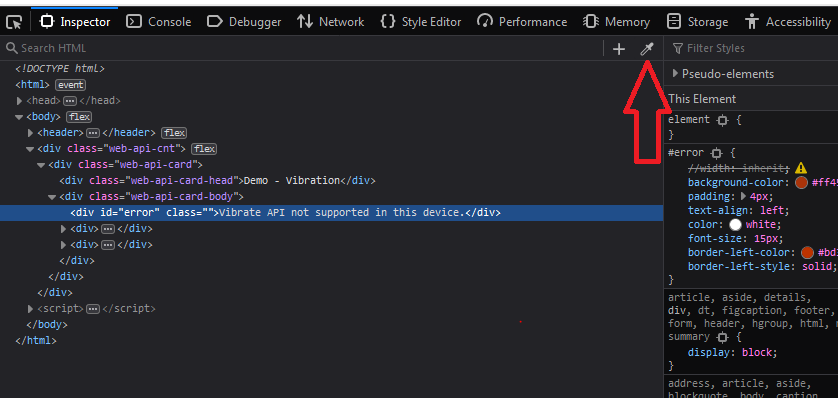Collapse the web-api-card-body div node

coord(52,197)
